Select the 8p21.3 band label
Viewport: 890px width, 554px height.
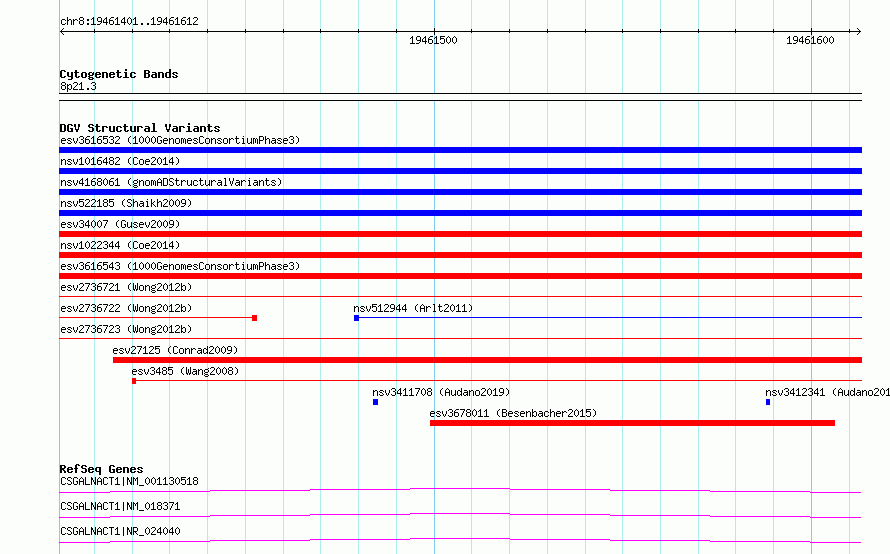point(78,86)
